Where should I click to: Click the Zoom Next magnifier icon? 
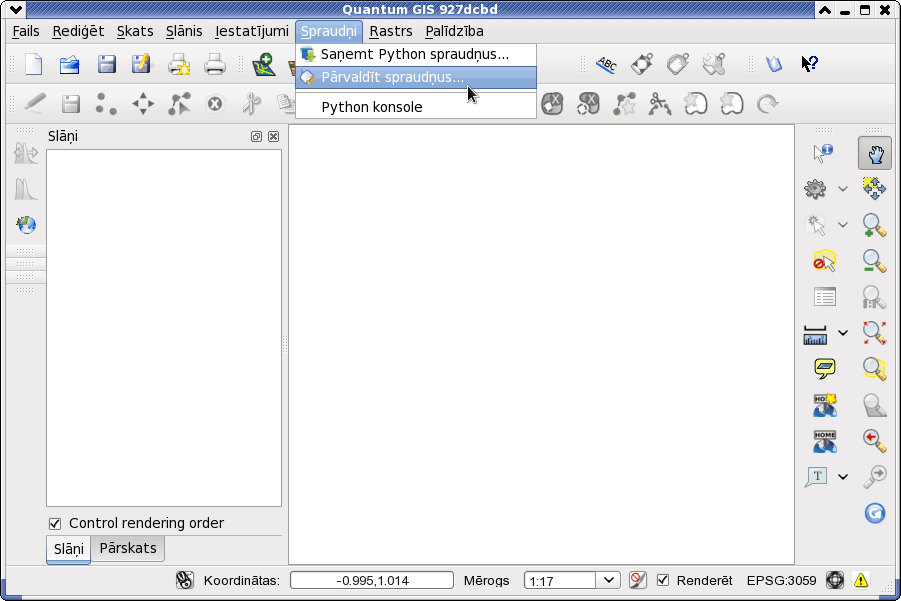(x=875, y=476)
